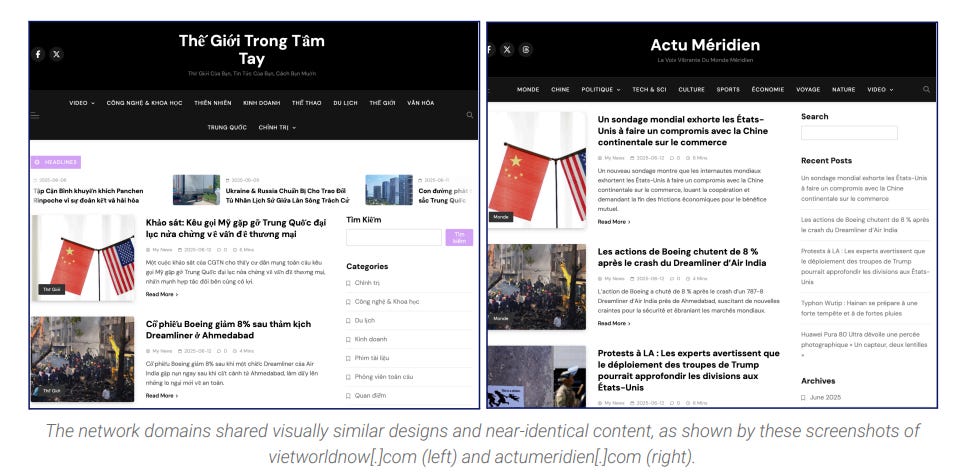Click flags thumbnail on Actu Méridien

tap(537, 170)
